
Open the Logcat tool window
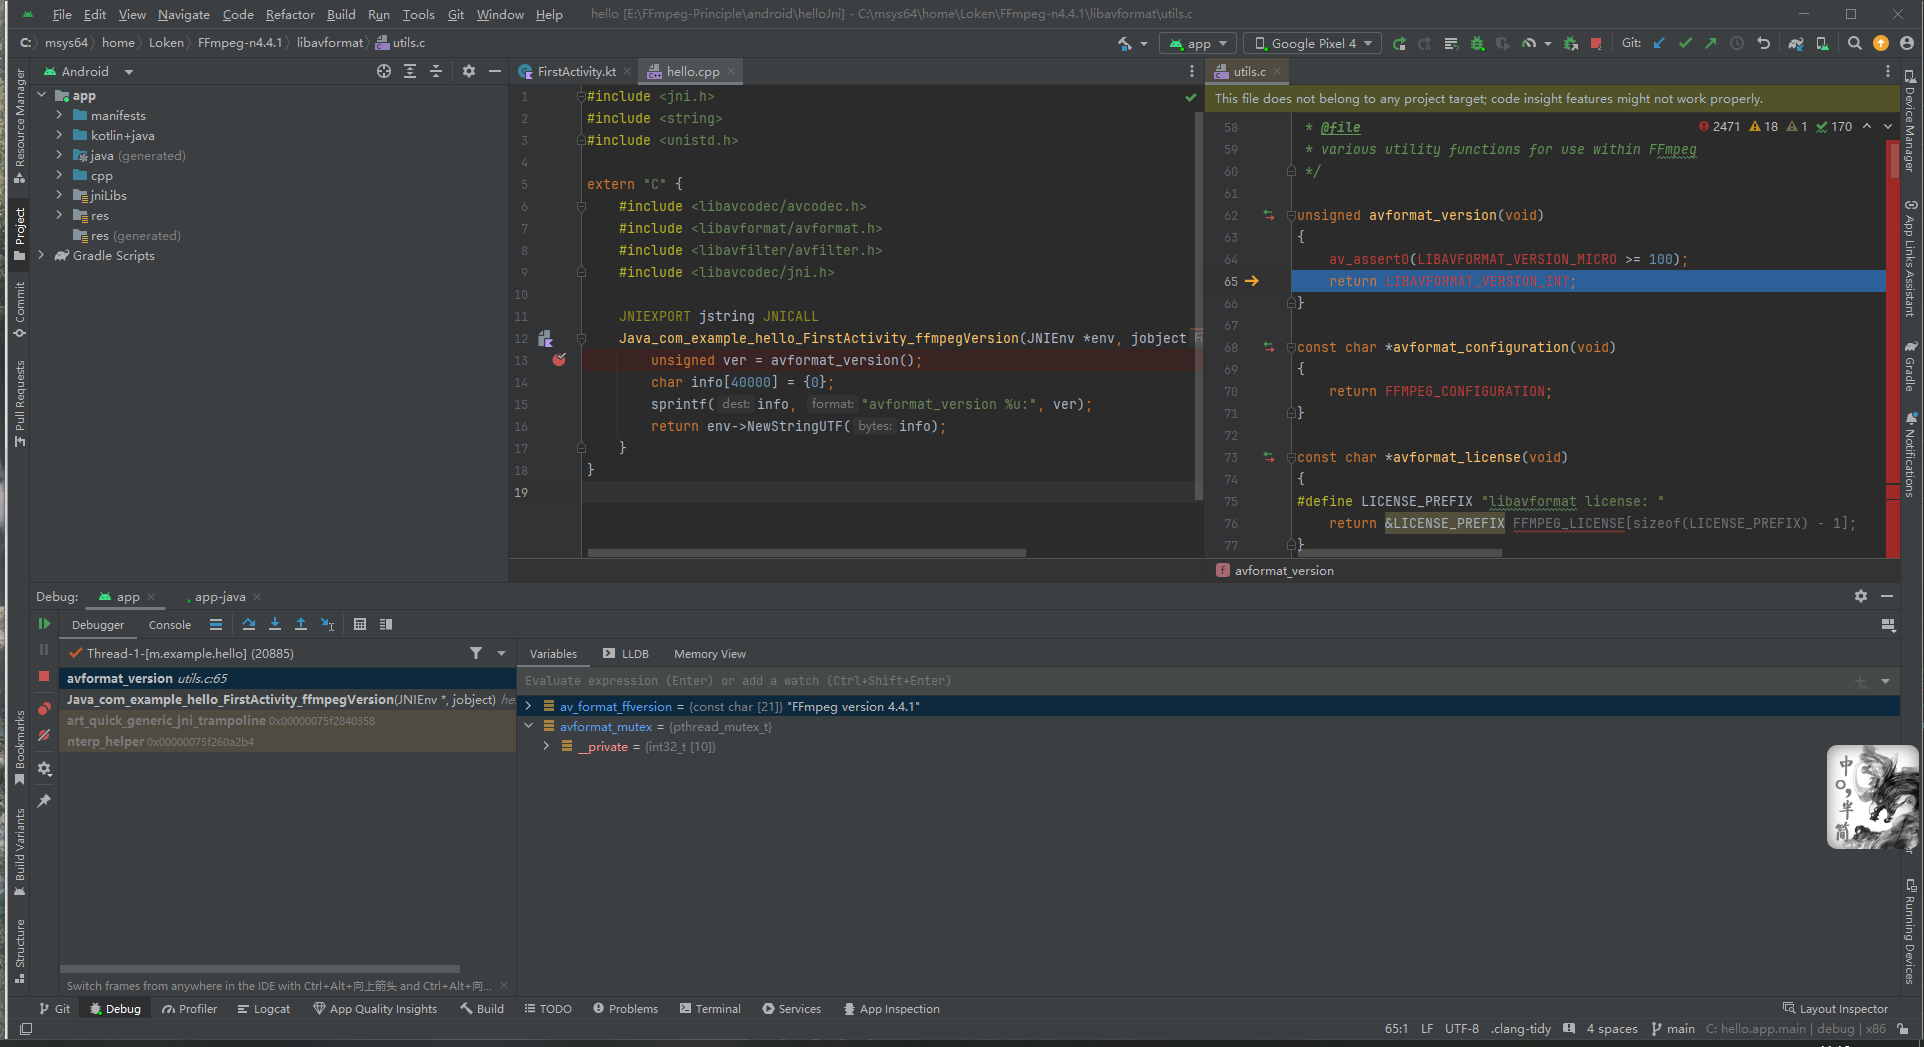(x=264, y=1009)
